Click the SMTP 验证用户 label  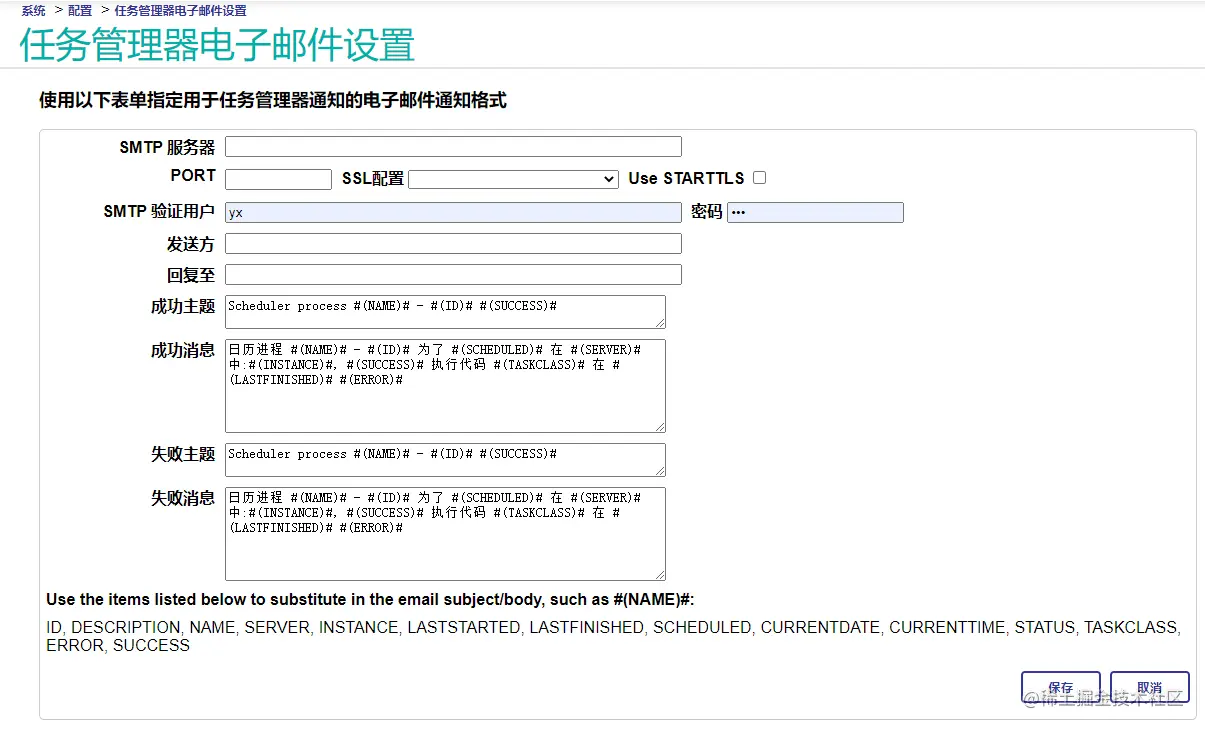click(159, 212)
